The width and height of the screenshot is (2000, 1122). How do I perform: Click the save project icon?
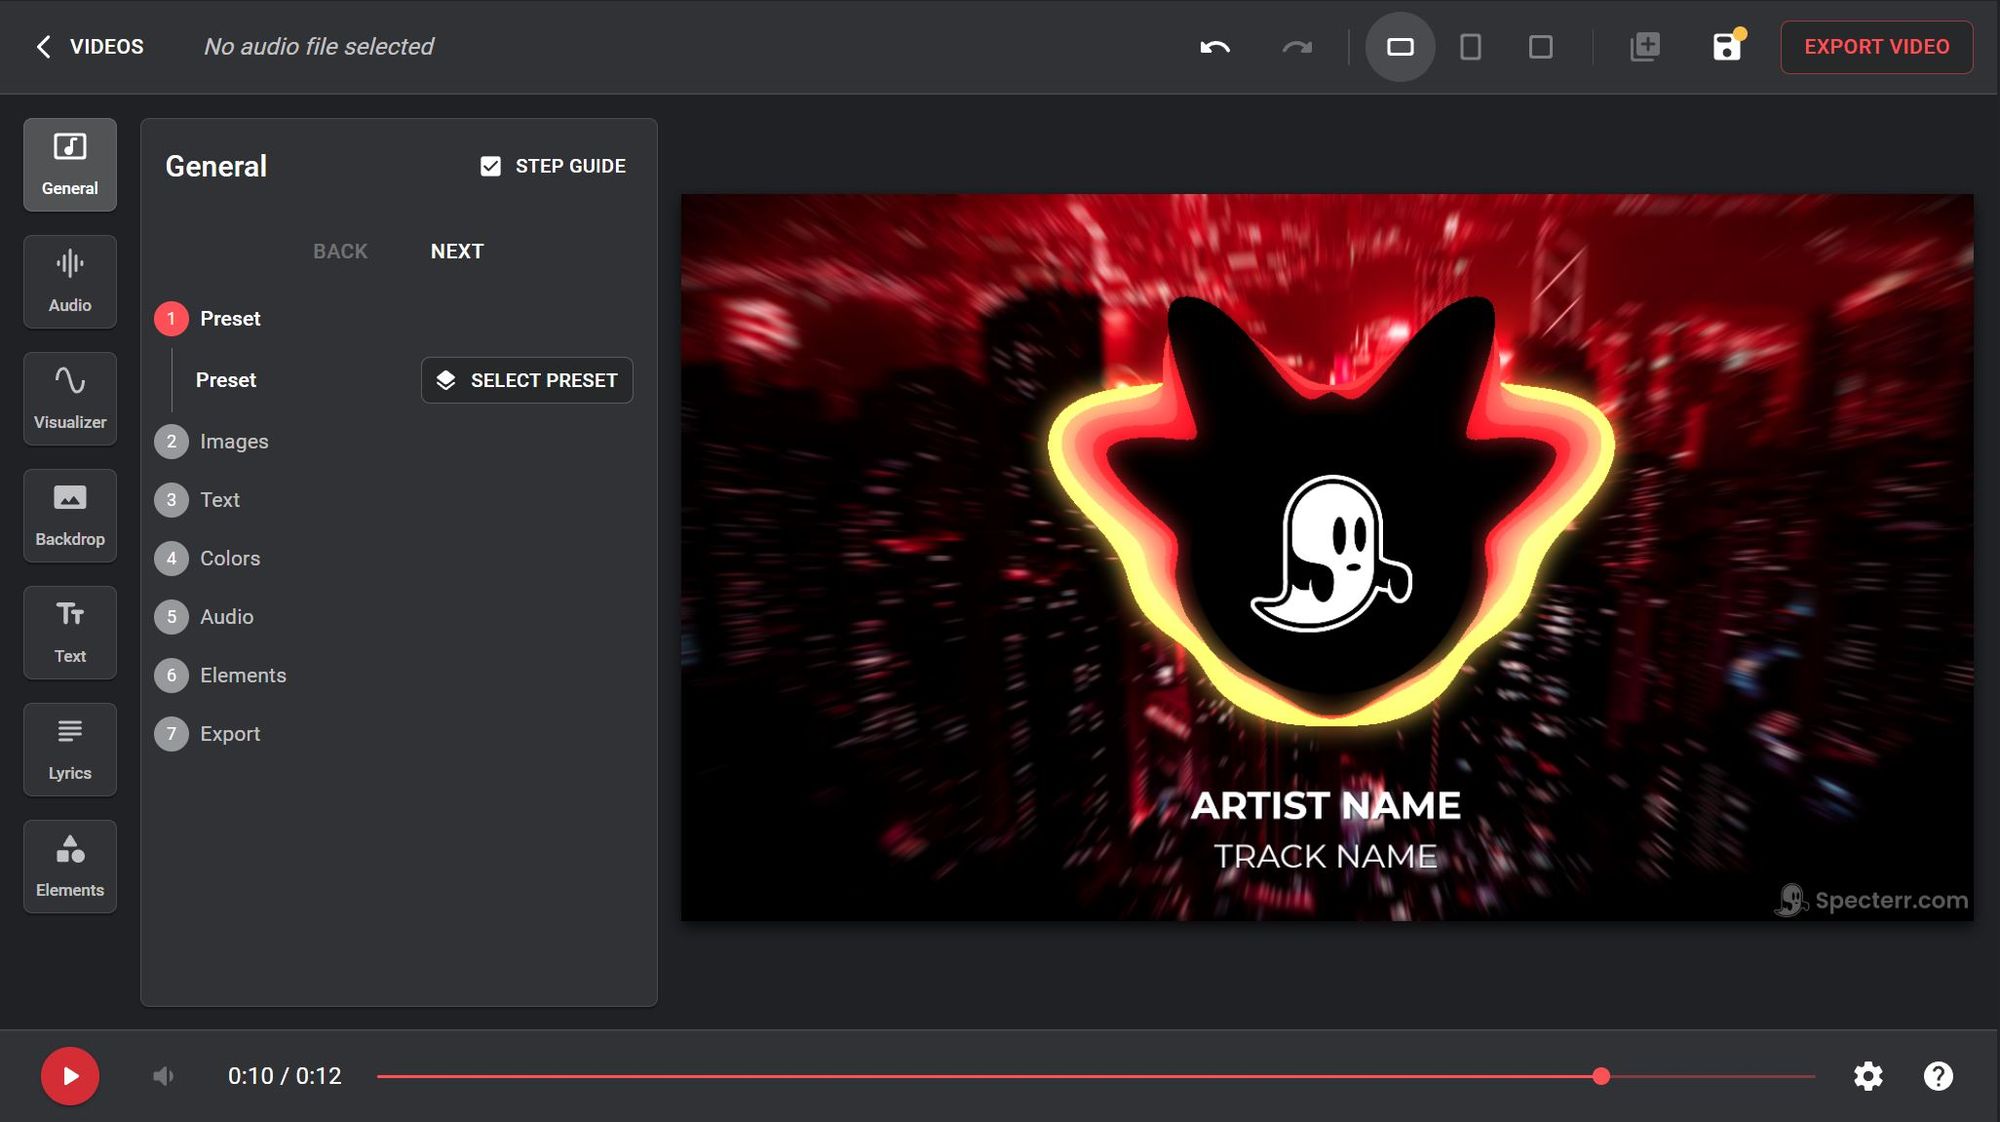(1726, 47)
